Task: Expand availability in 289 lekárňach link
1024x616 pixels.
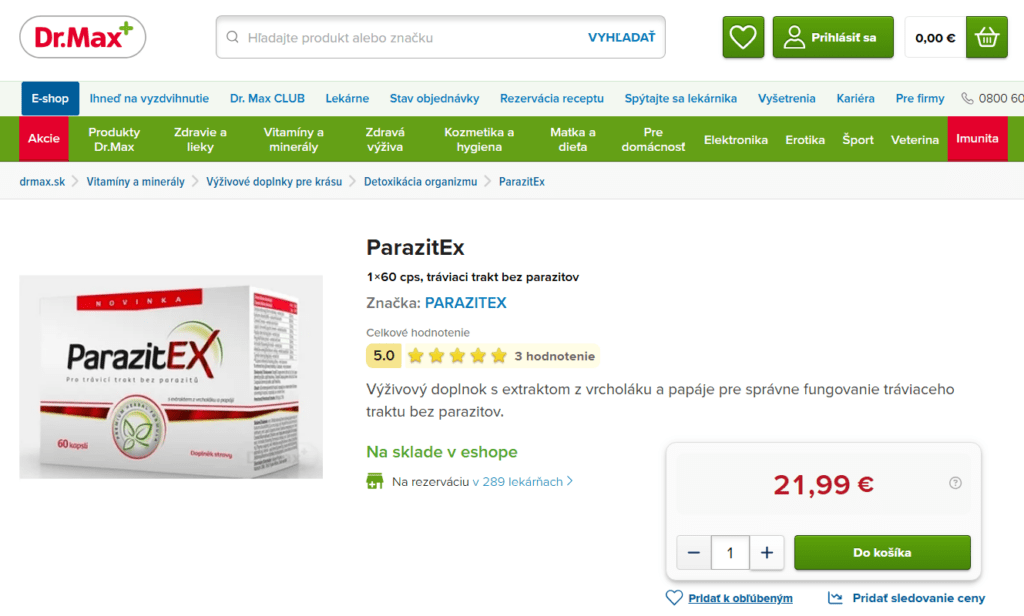Action: coord(522,481)
